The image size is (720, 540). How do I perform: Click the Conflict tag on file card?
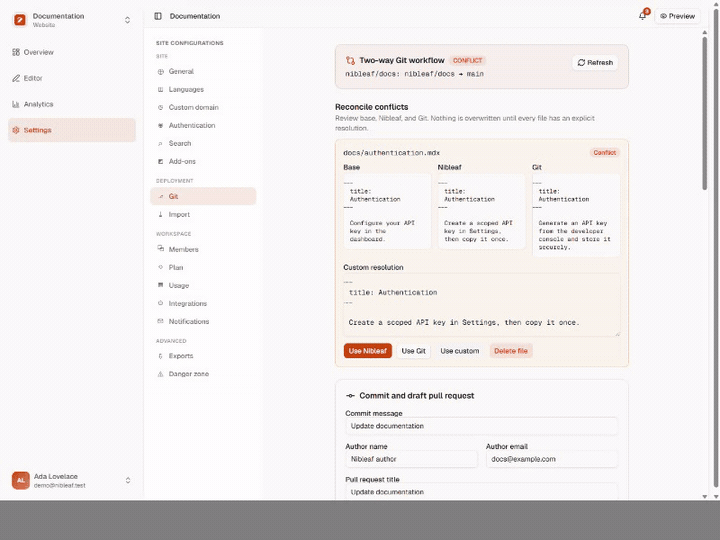(x=604, y=152)
